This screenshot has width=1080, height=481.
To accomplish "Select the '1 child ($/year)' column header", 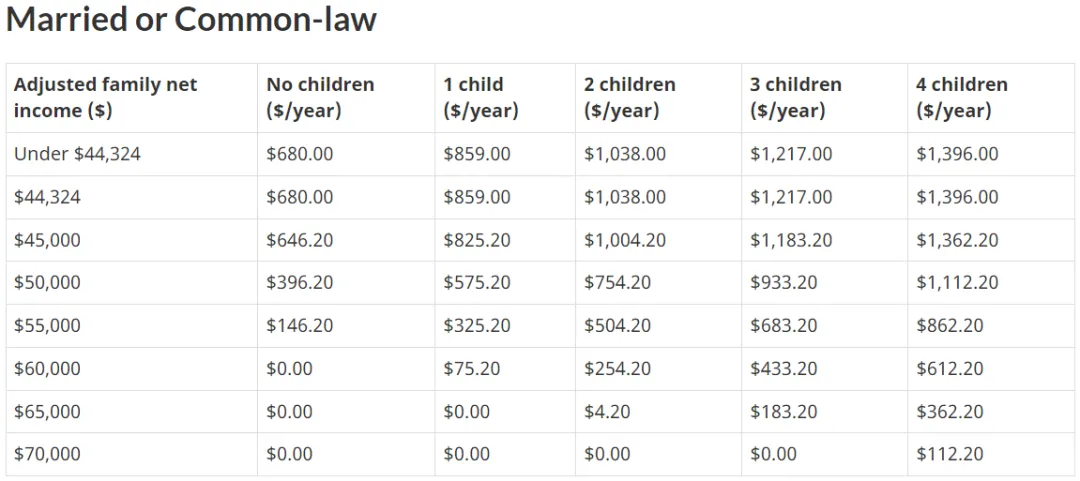I will 481,98.
